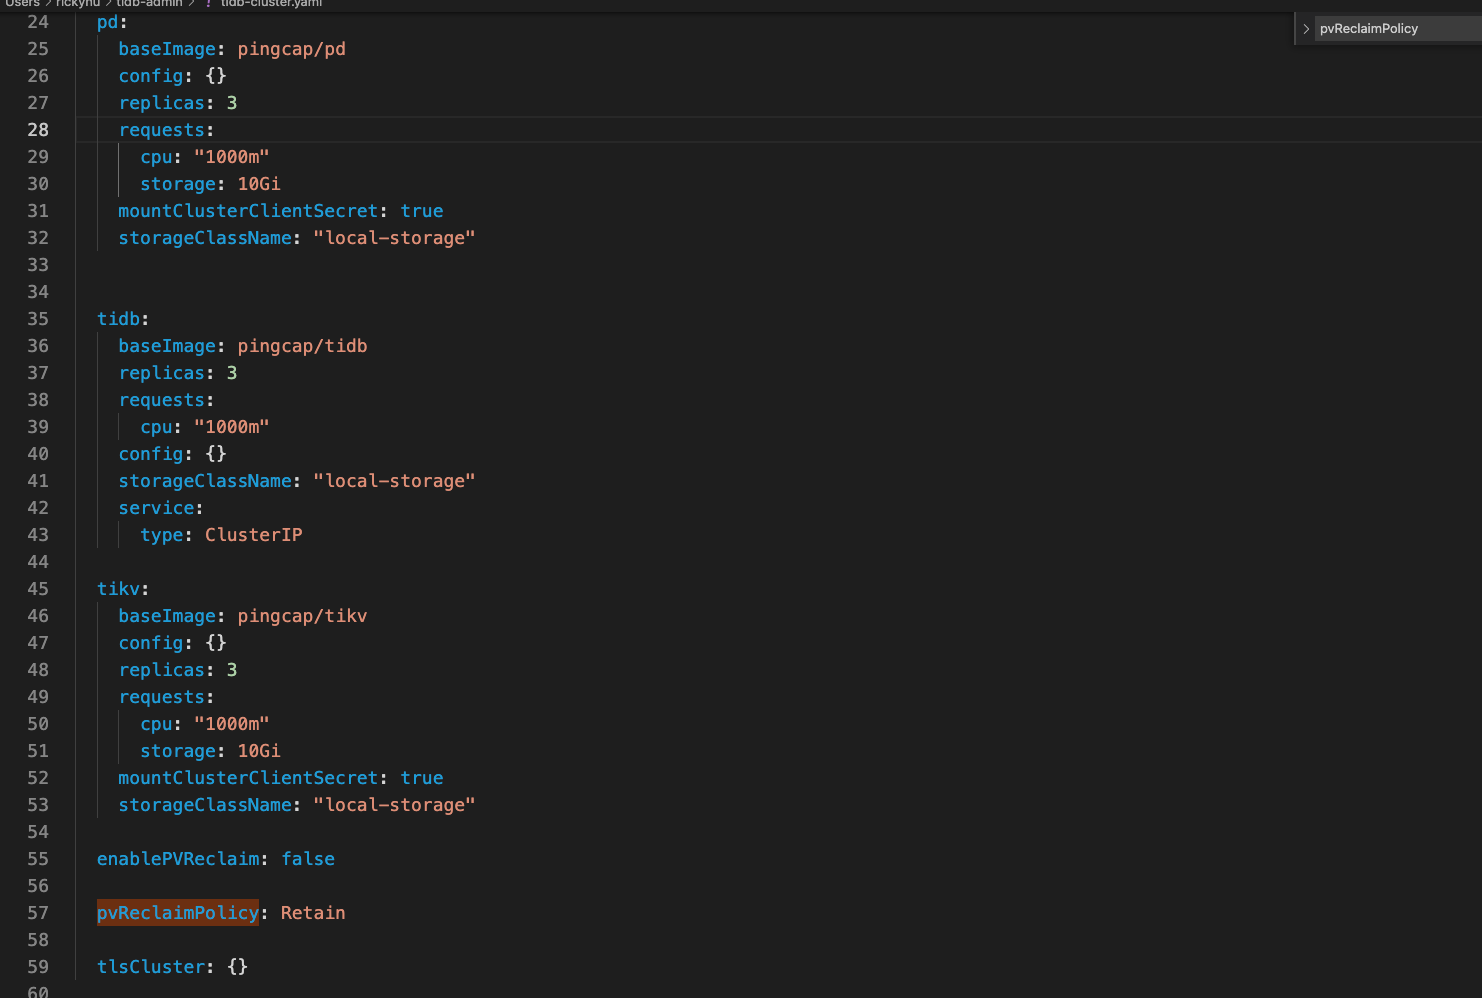Click the 'replicas' key on line 37
The height and width of the screenshot is (998, 1482).
(x=162, y=373)
